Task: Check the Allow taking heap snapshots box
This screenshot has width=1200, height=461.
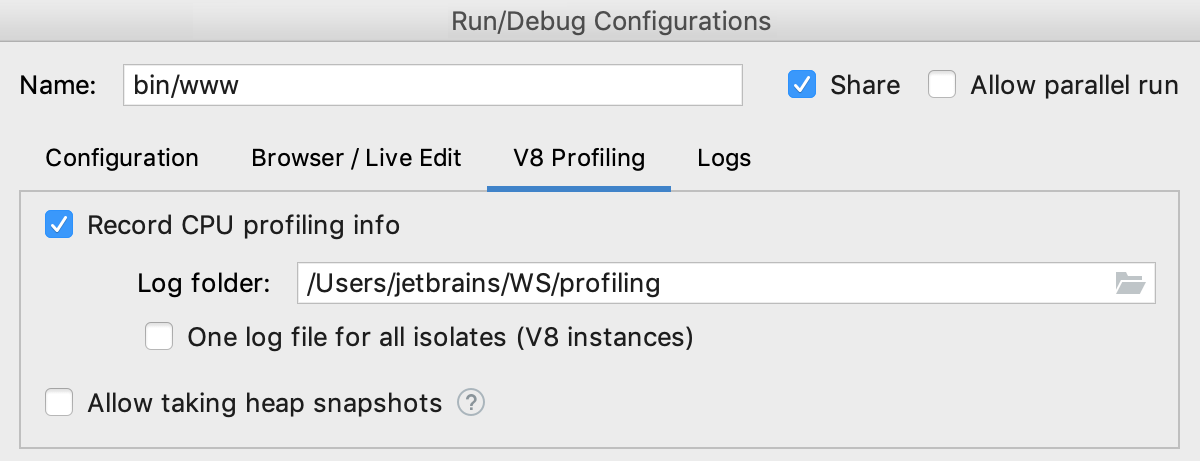Action: (60, 403)
